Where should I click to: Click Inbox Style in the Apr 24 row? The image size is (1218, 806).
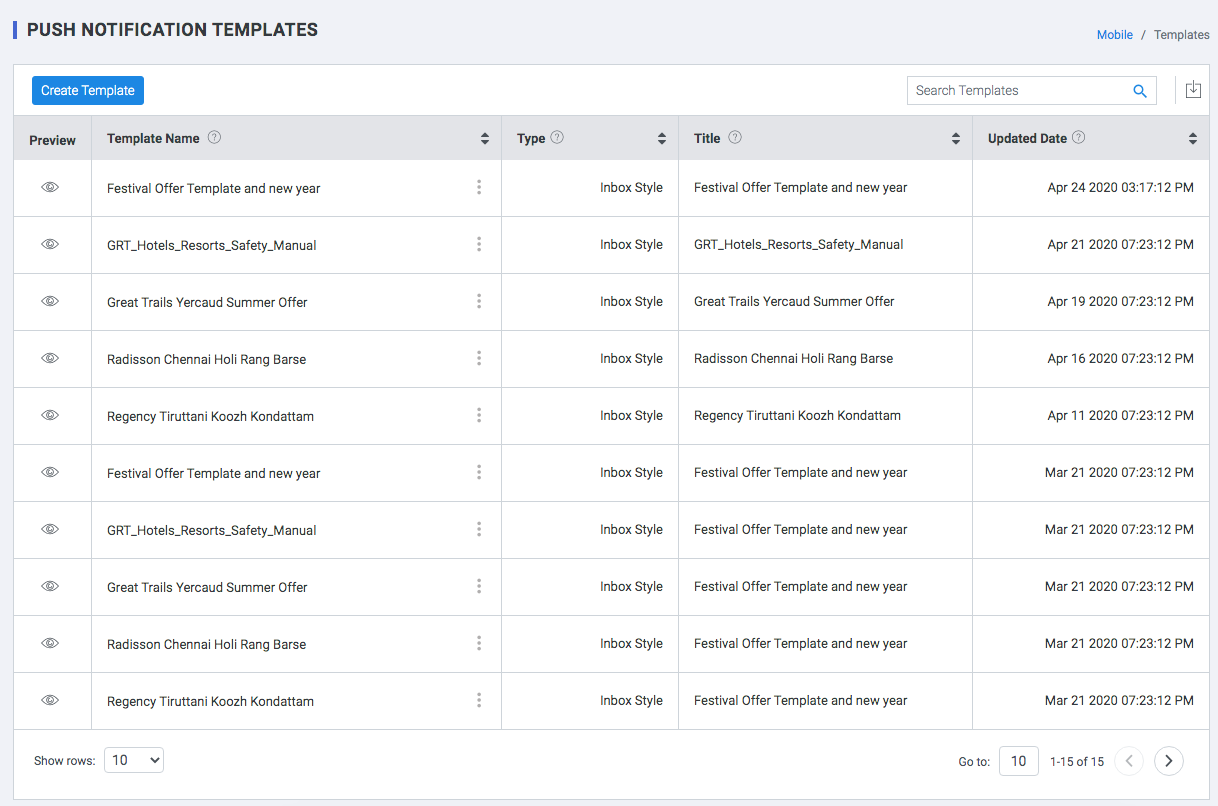point(631,188)
